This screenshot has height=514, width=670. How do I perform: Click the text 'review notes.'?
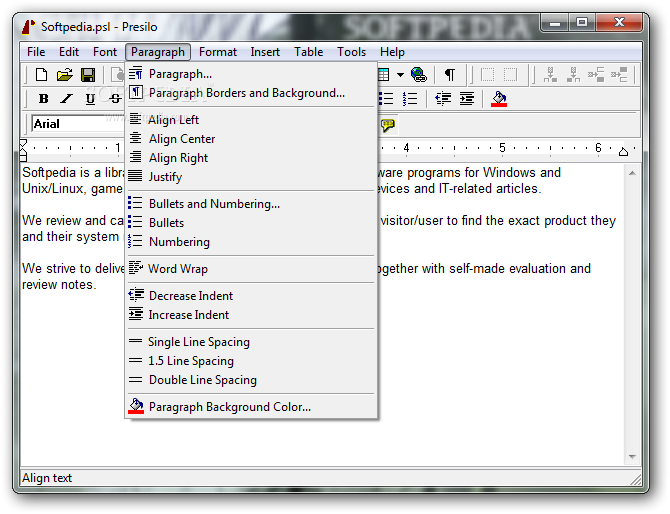[59, 285]
